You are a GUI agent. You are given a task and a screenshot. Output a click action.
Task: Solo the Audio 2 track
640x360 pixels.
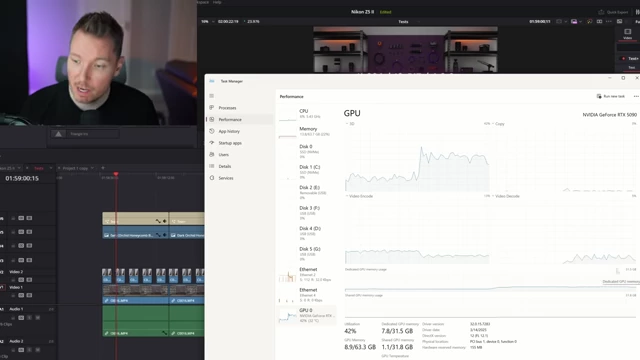[29, 350]
